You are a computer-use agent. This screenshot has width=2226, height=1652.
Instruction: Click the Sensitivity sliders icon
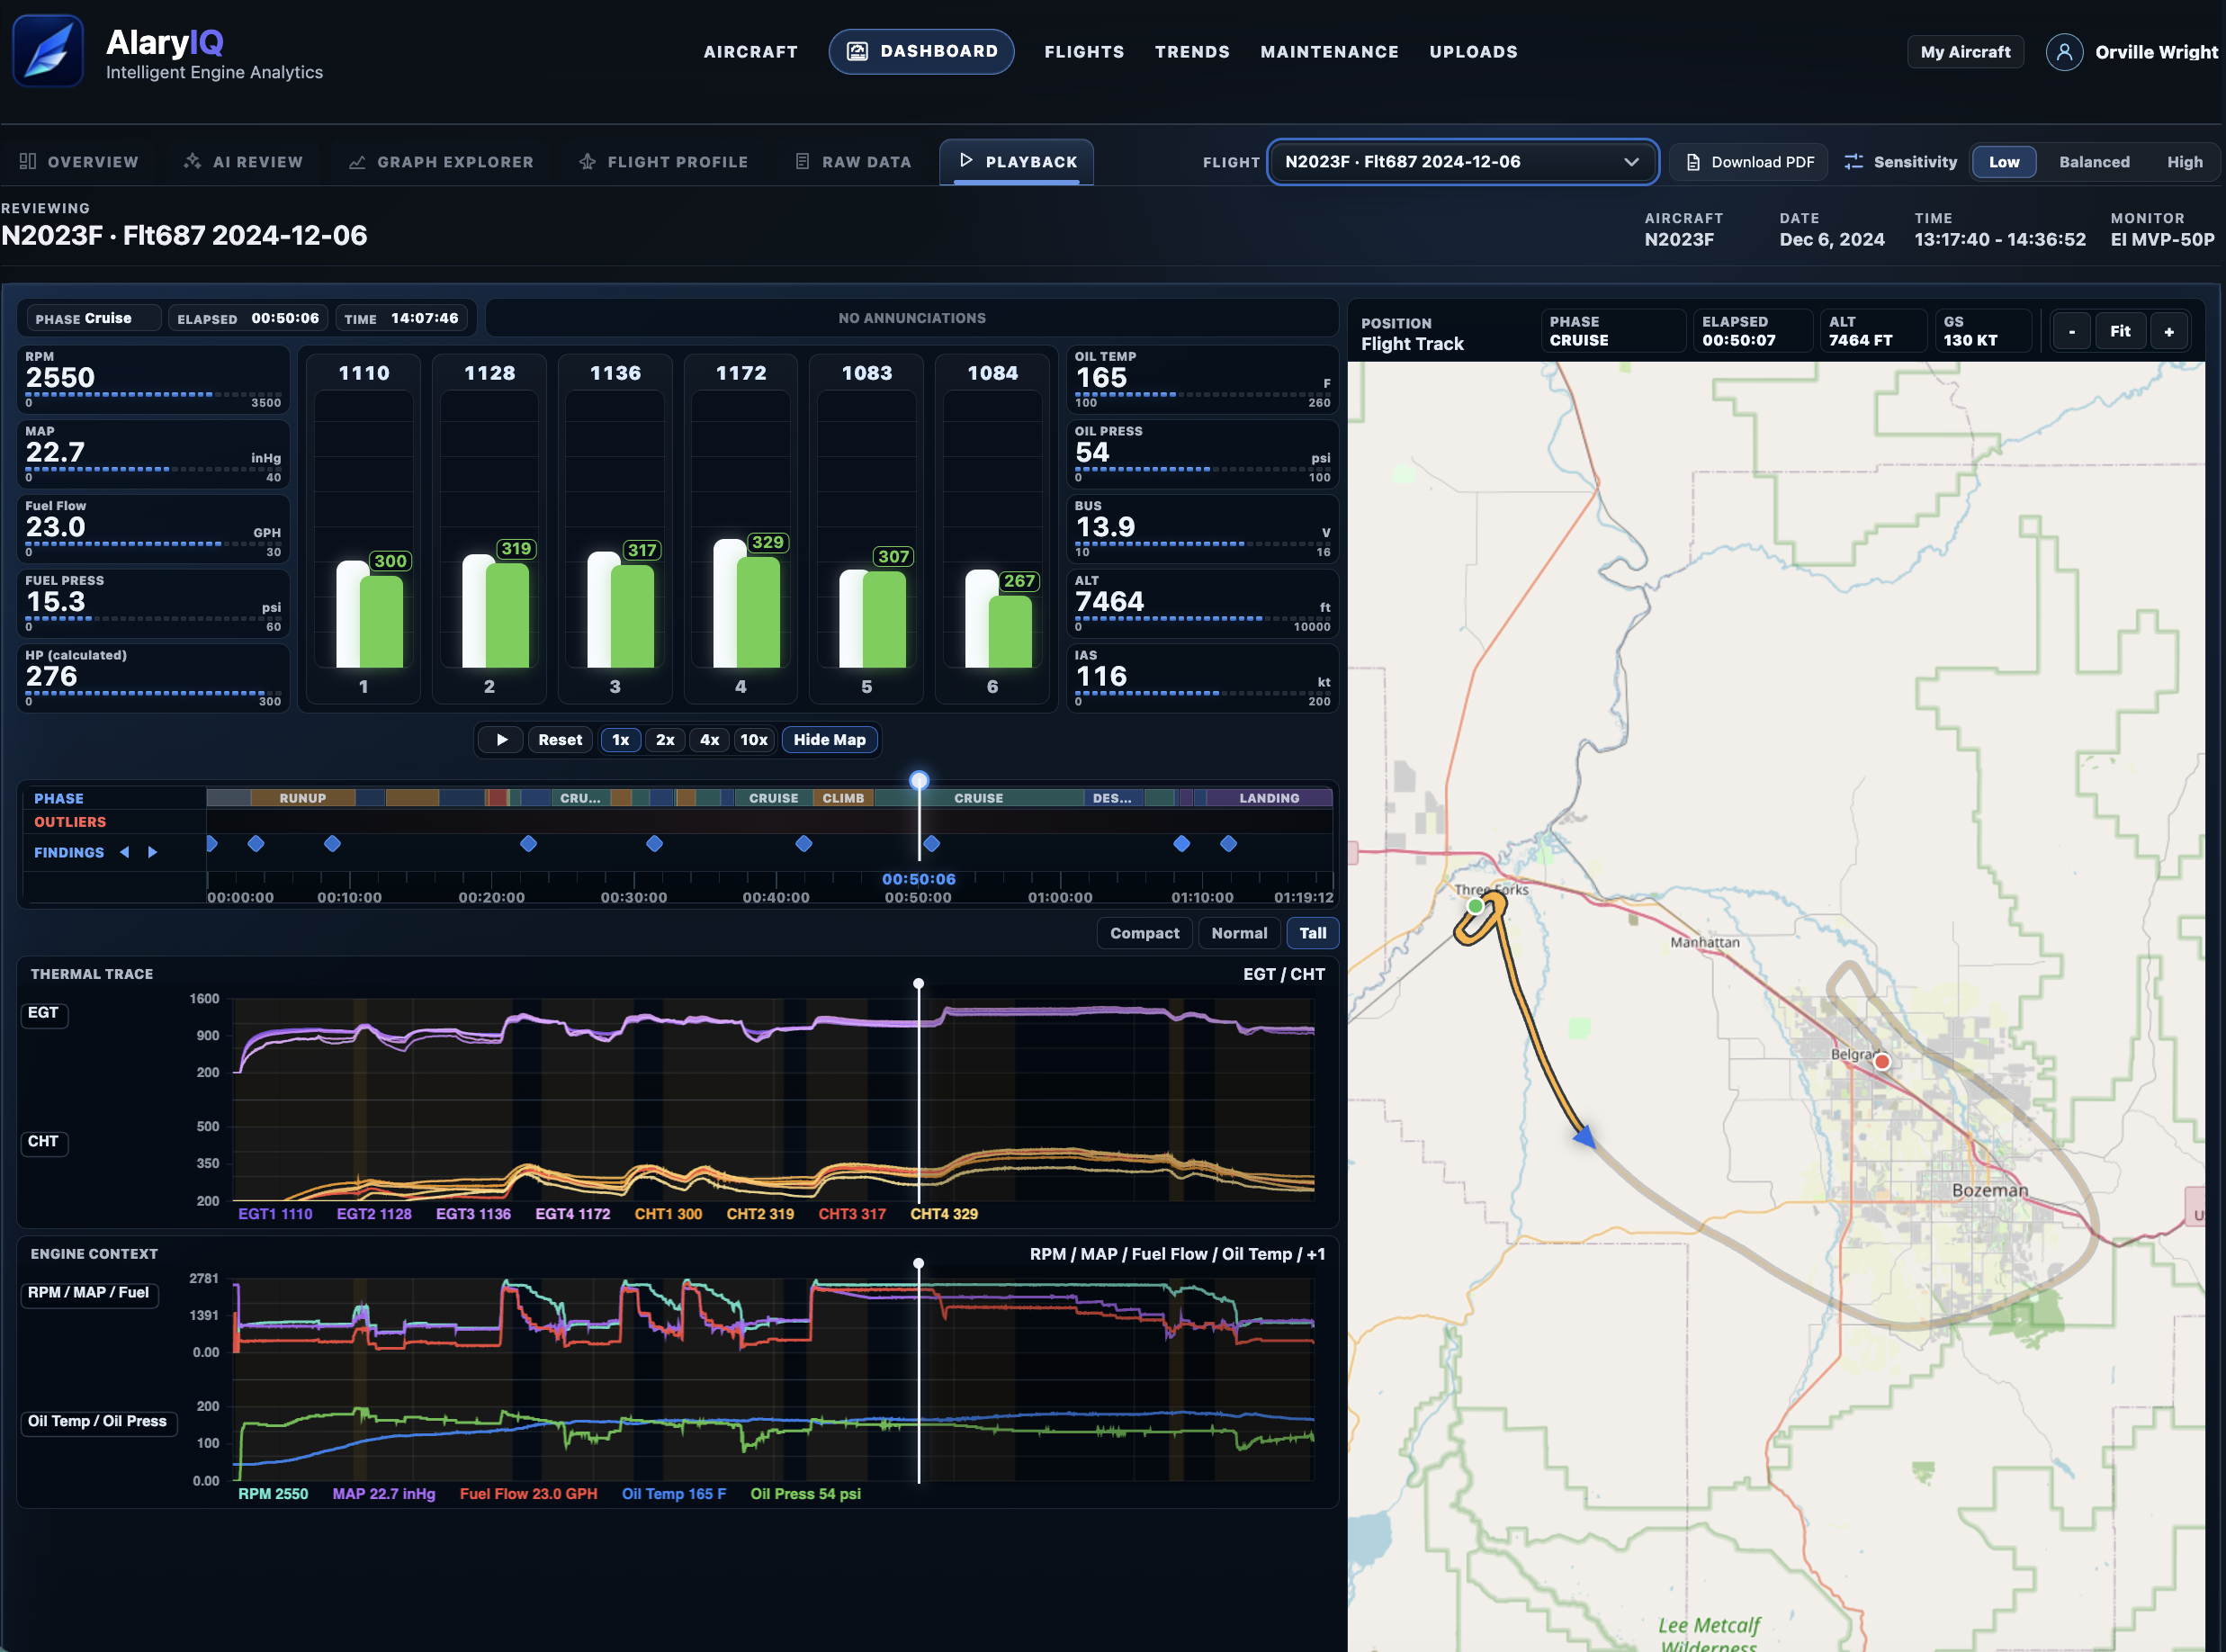tap(1853, 162)
